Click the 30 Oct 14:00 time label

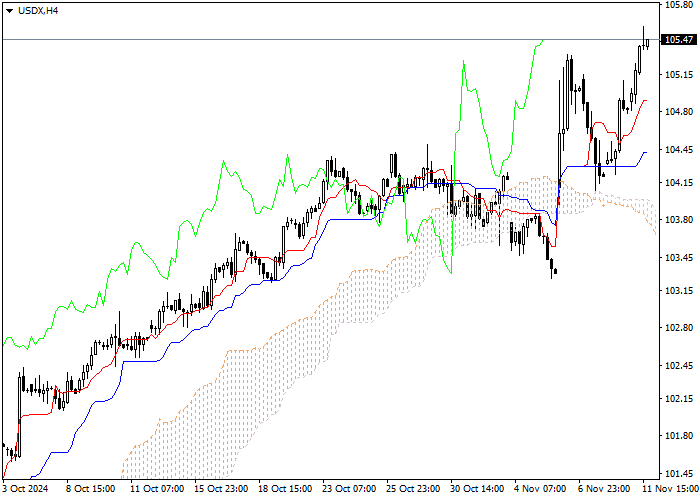477,489
